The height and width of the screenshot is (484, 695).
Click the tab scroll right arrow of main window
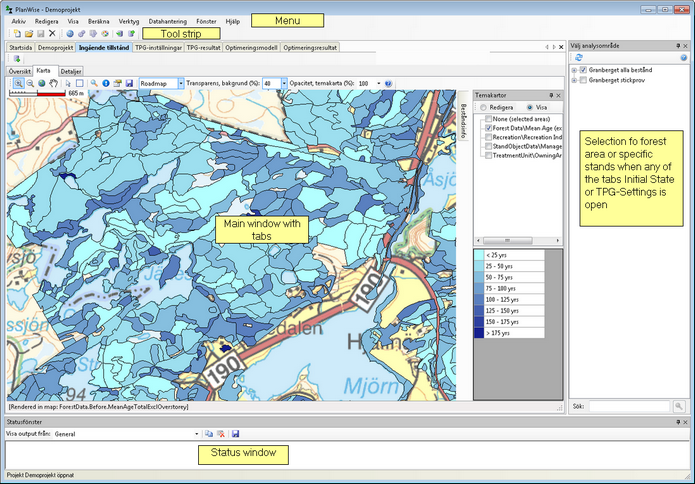coord(554,47)
